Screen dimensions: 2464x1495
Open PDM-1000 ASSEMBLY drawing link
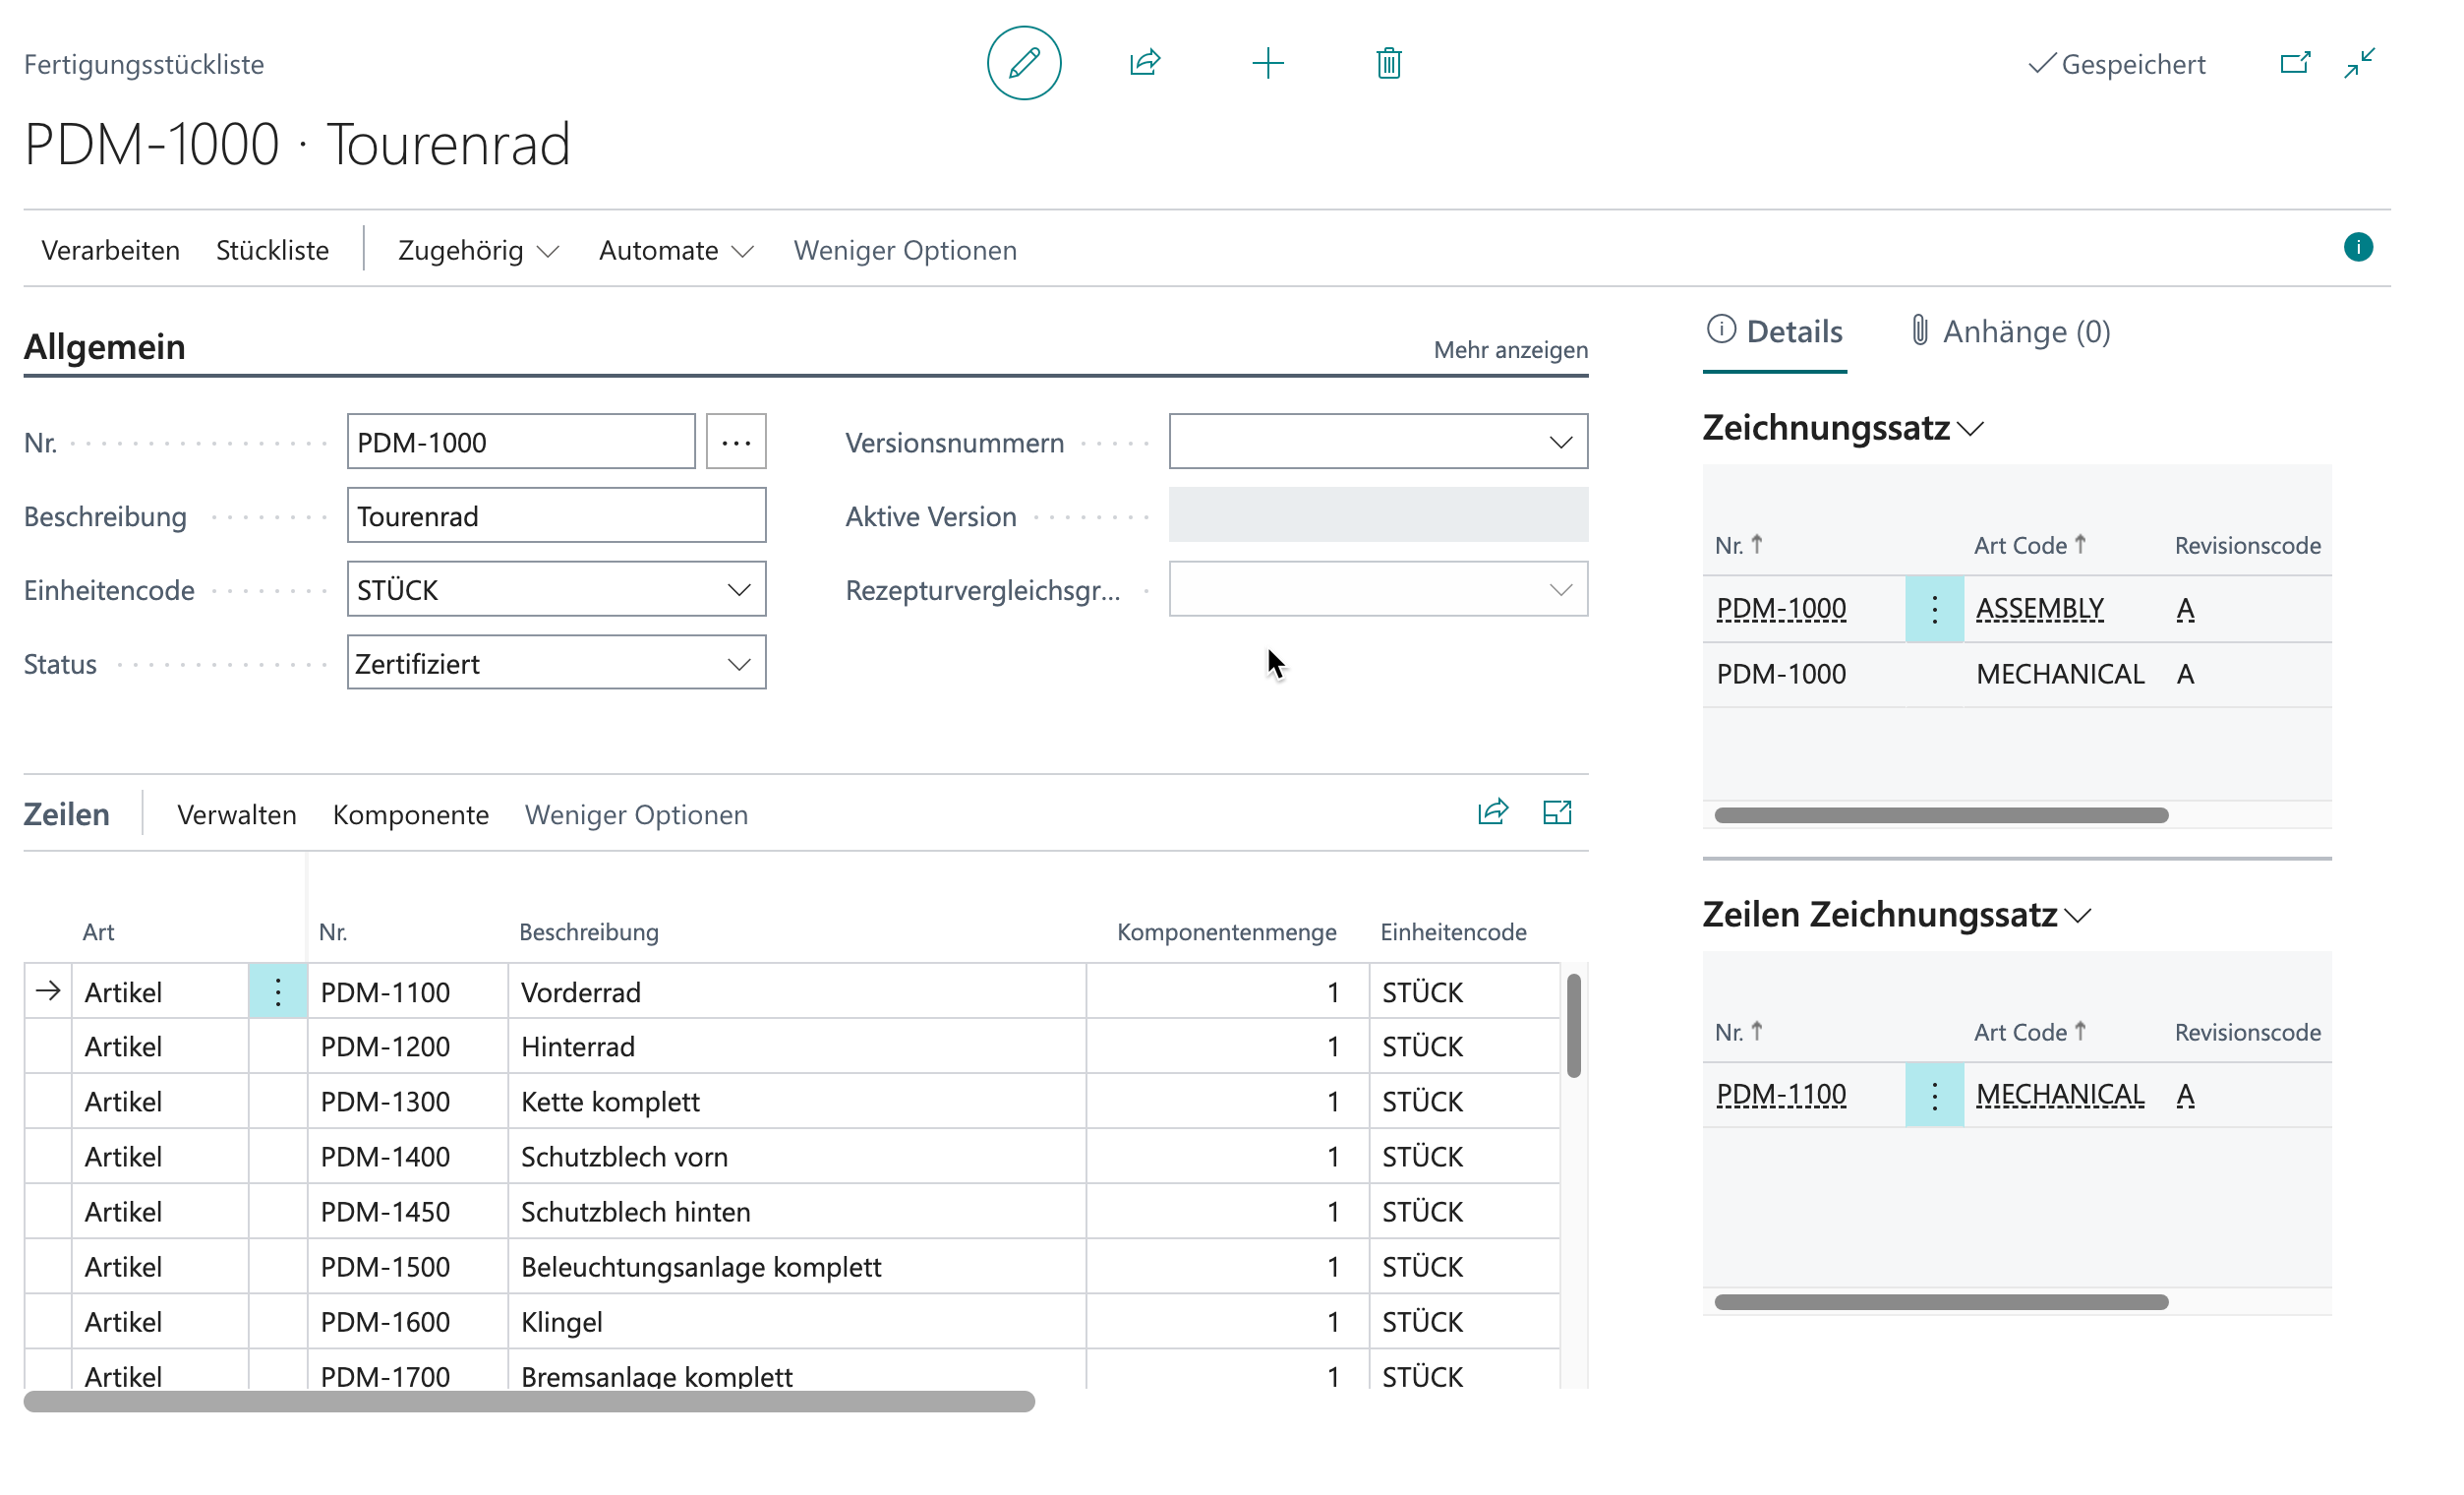click(1780, 609)
